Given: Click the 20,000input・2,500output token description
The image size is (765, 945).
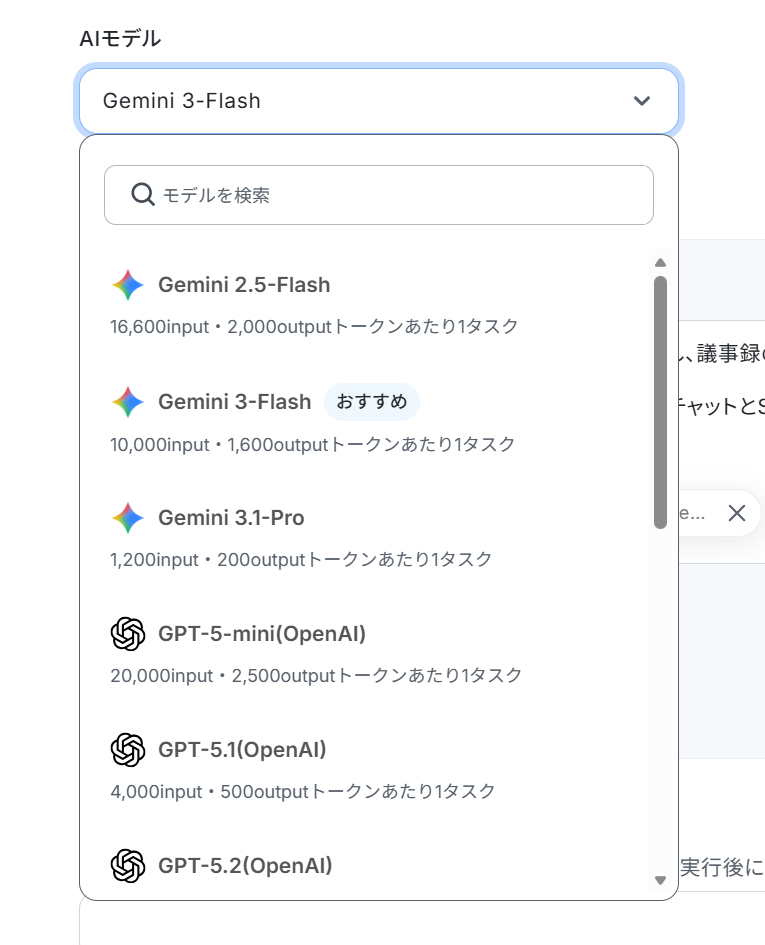Looking at the screenshot, I should click(316, 676).
